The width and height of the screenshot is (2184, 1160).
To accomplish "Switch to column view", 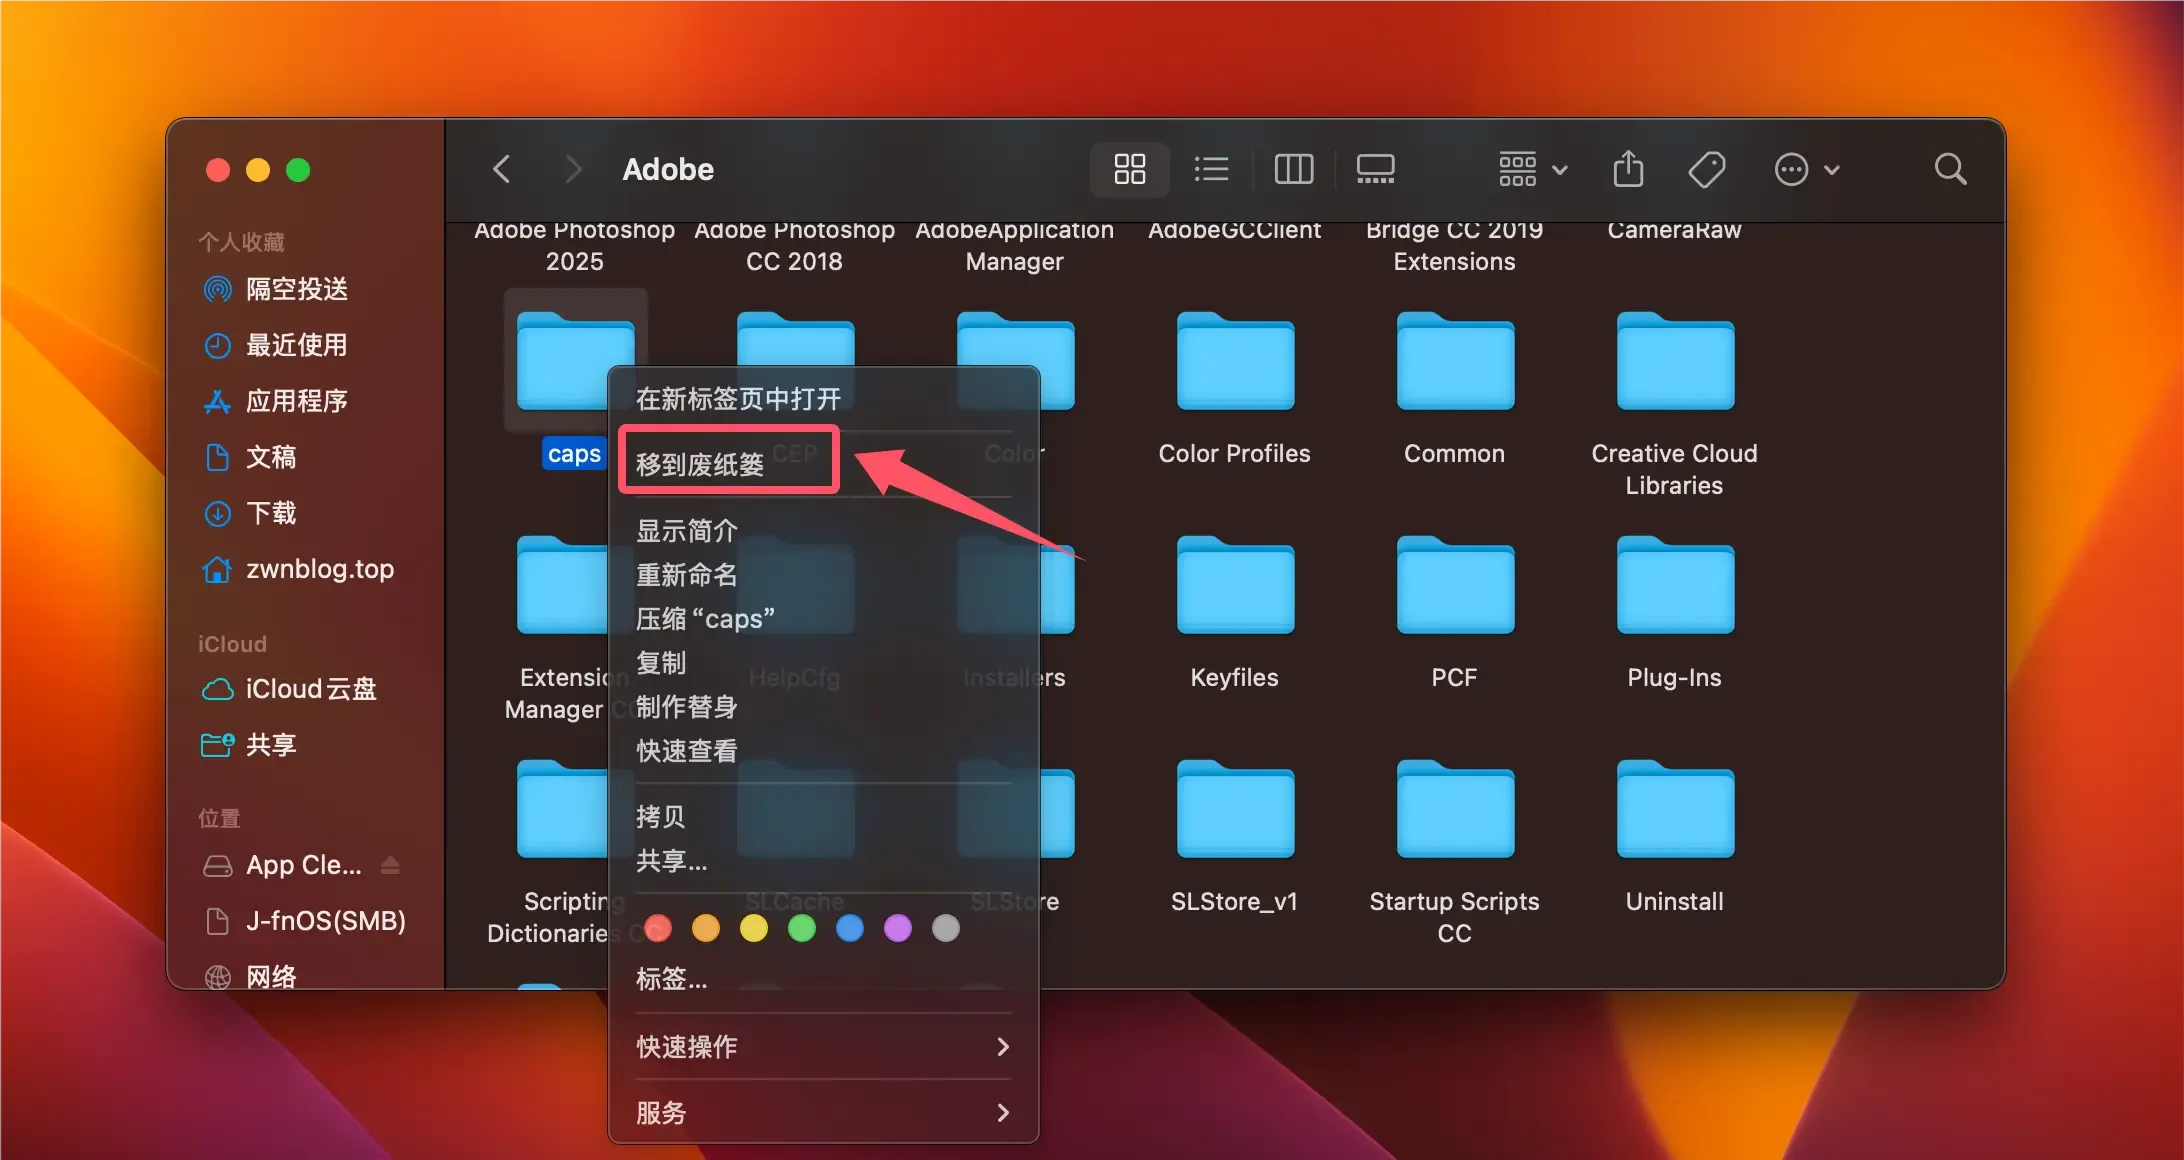I will 1293,169.
